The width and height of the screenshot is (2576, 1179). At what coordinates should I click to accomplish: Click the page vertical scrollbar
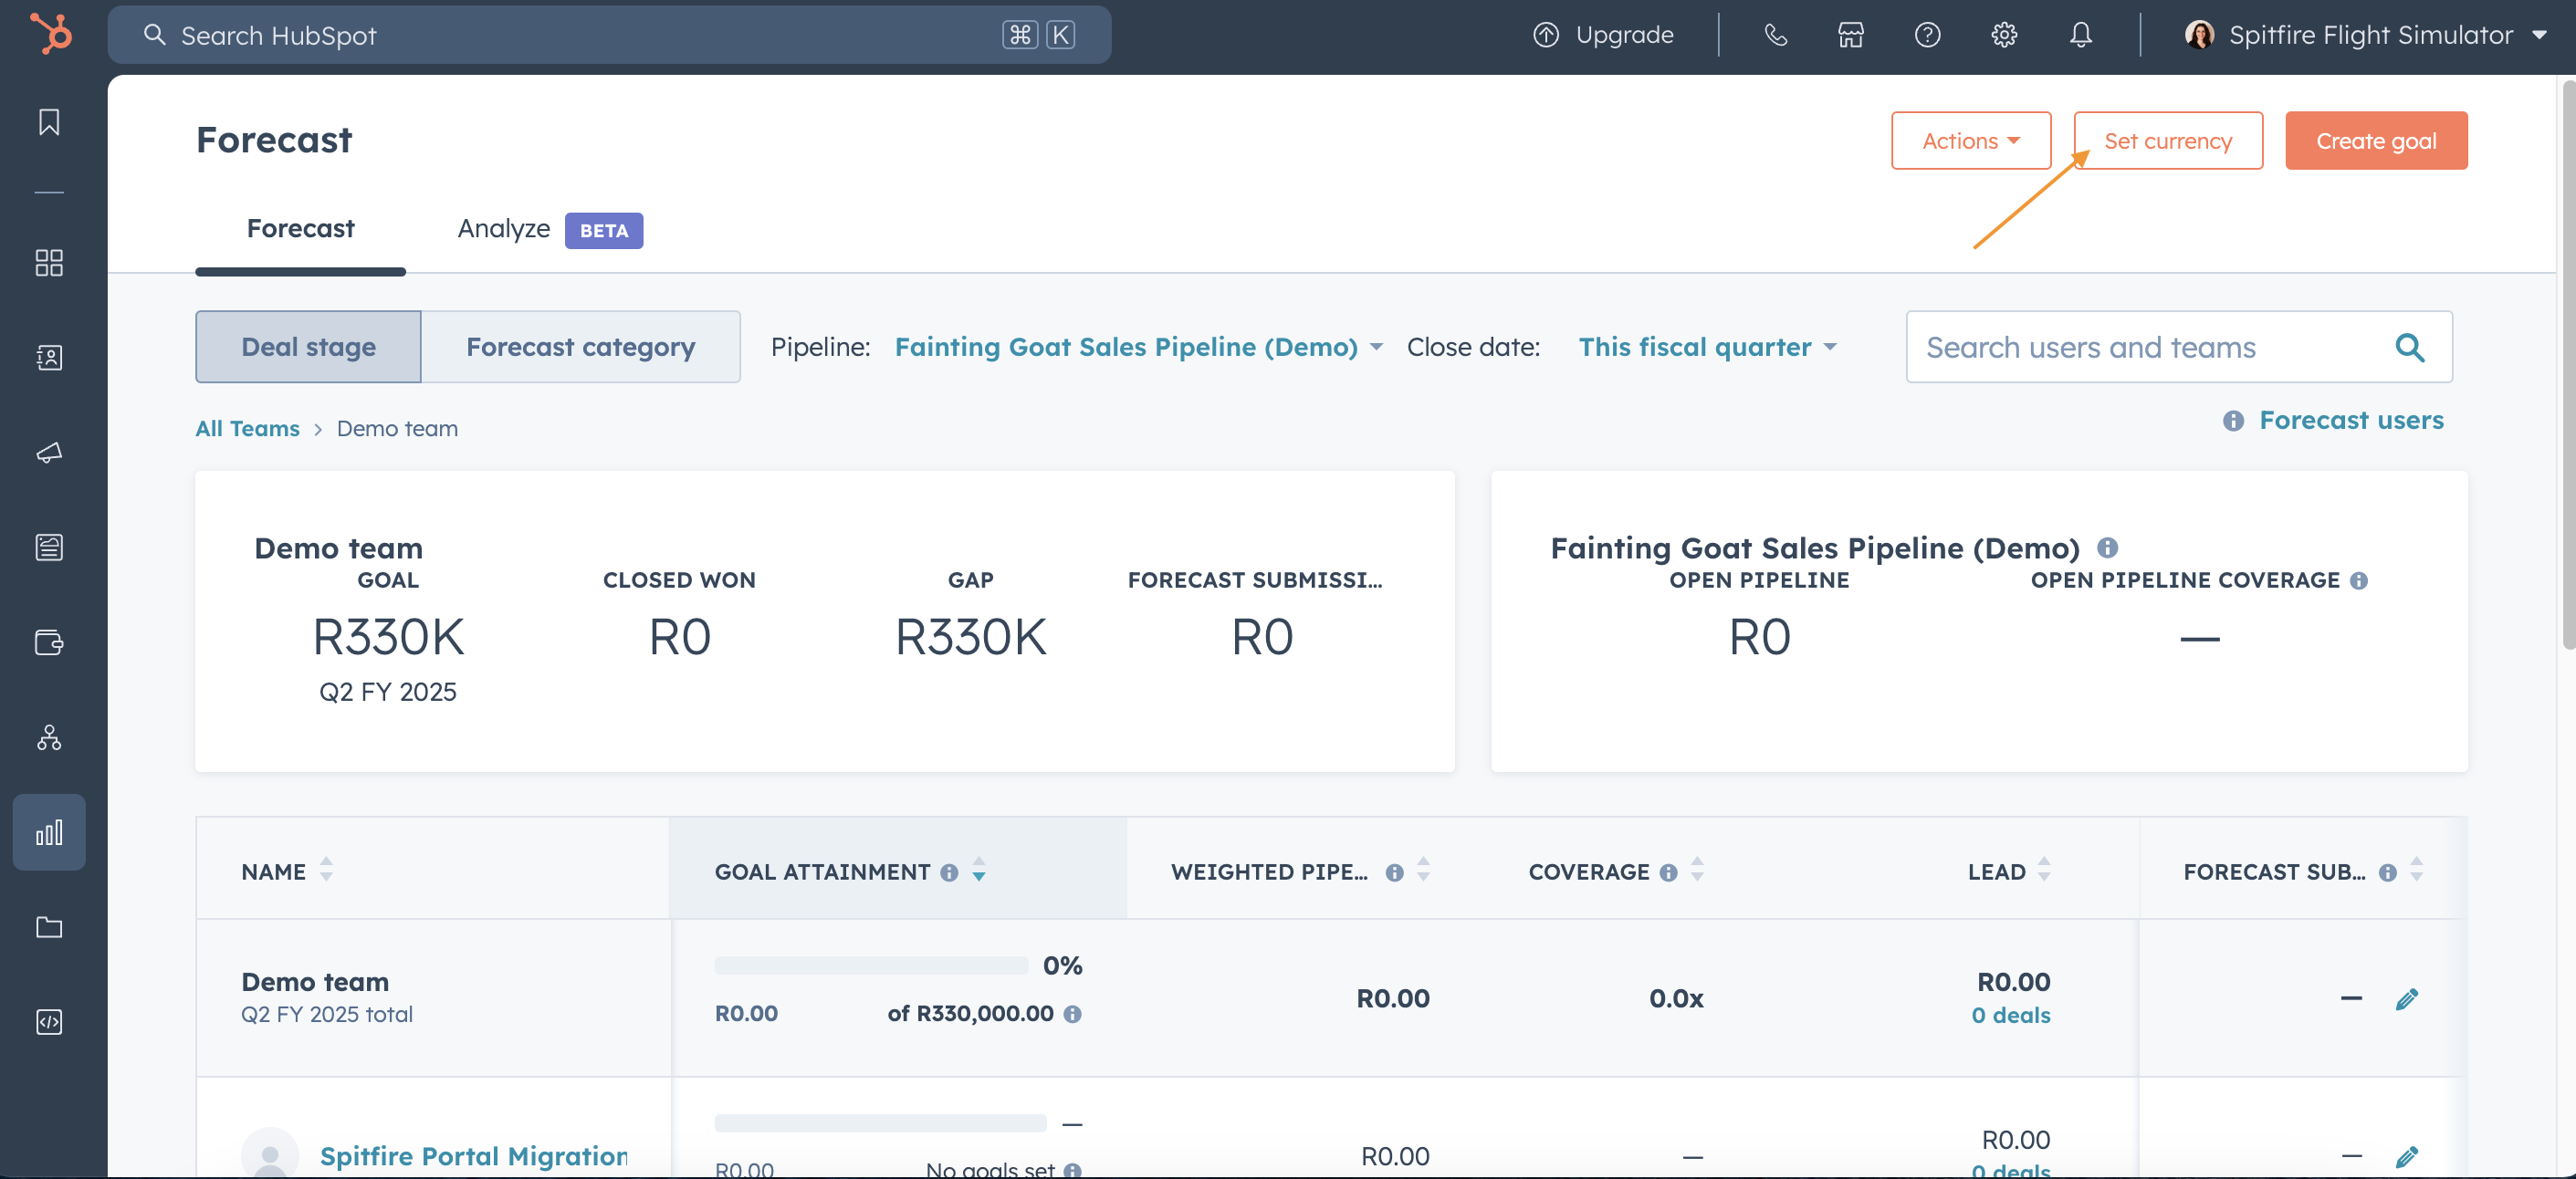[2568, 363]
